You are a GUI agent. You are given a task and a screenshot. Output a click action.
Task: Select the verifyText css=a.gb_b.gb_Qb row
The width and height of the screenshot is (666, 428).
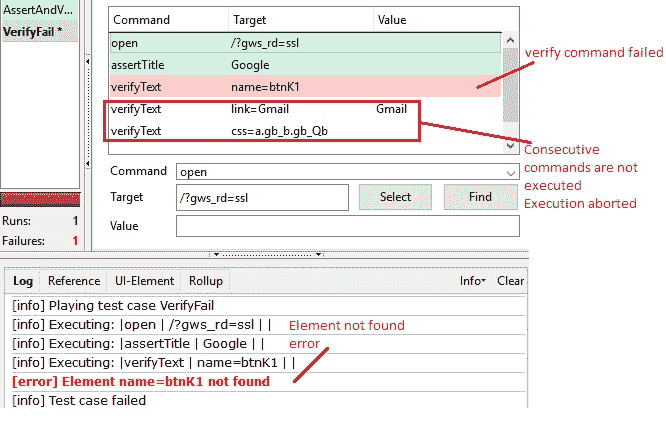click(305, 131)
